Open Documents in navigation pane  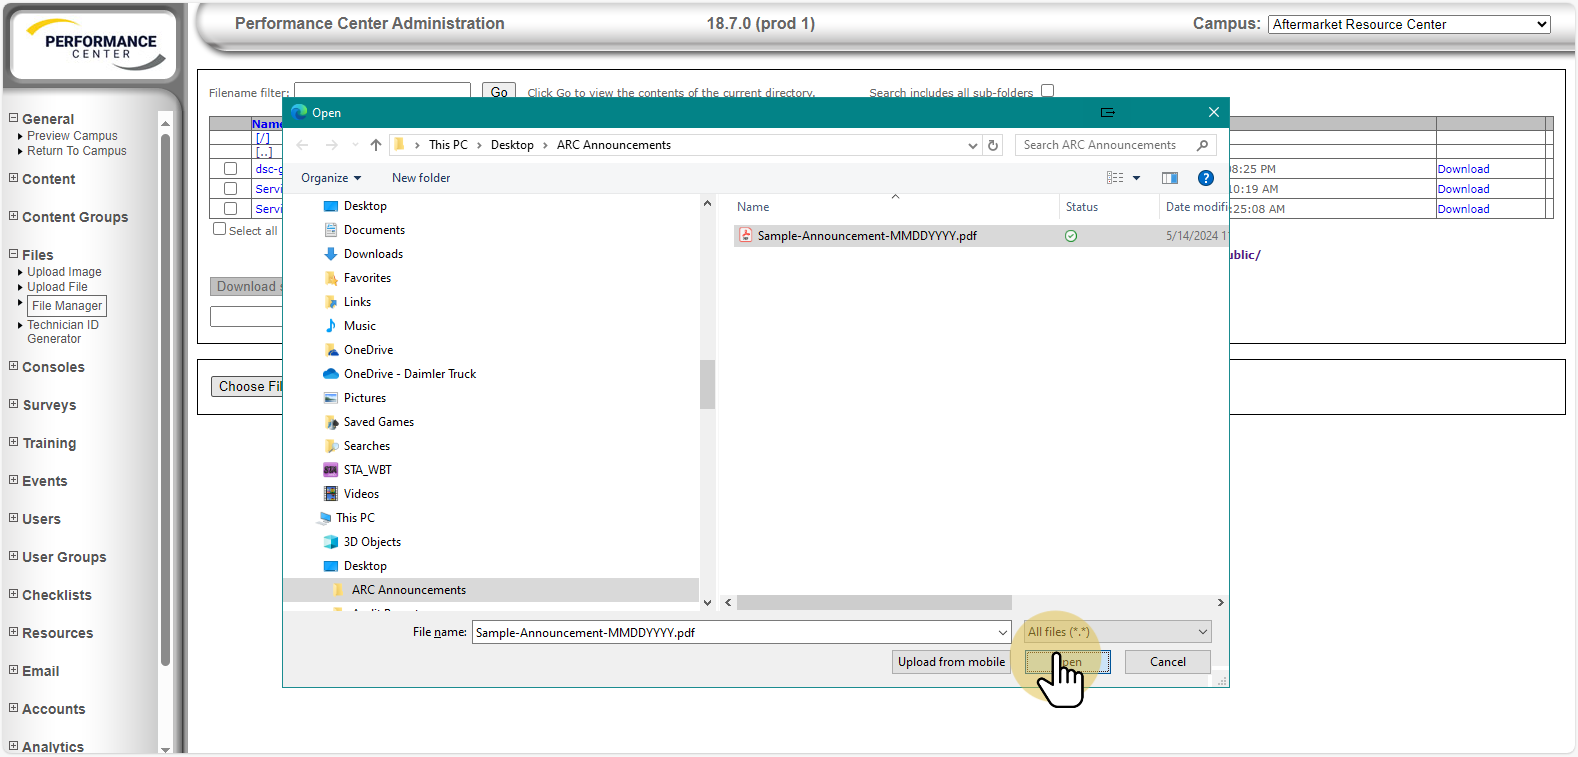(x=374, y=230)
